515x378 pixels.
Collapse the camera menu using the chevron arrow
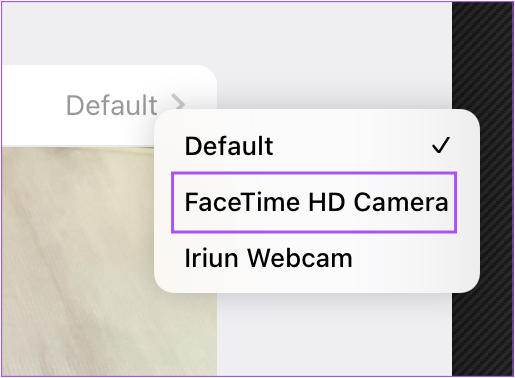(178, 102)
